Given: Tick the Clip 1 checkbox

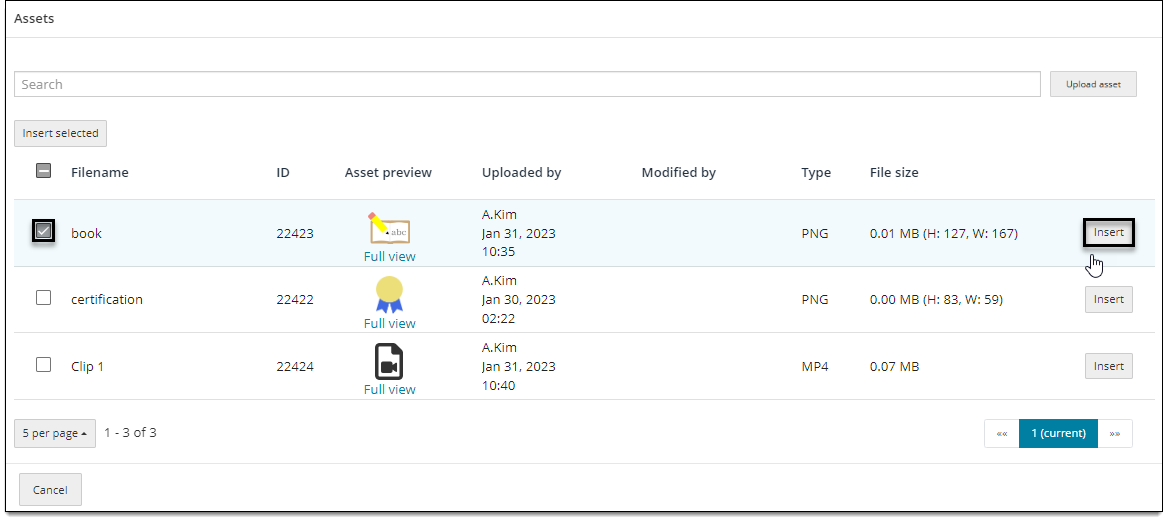Looking at the screenshot, I should pyautogui.click(x=44, y=365).
